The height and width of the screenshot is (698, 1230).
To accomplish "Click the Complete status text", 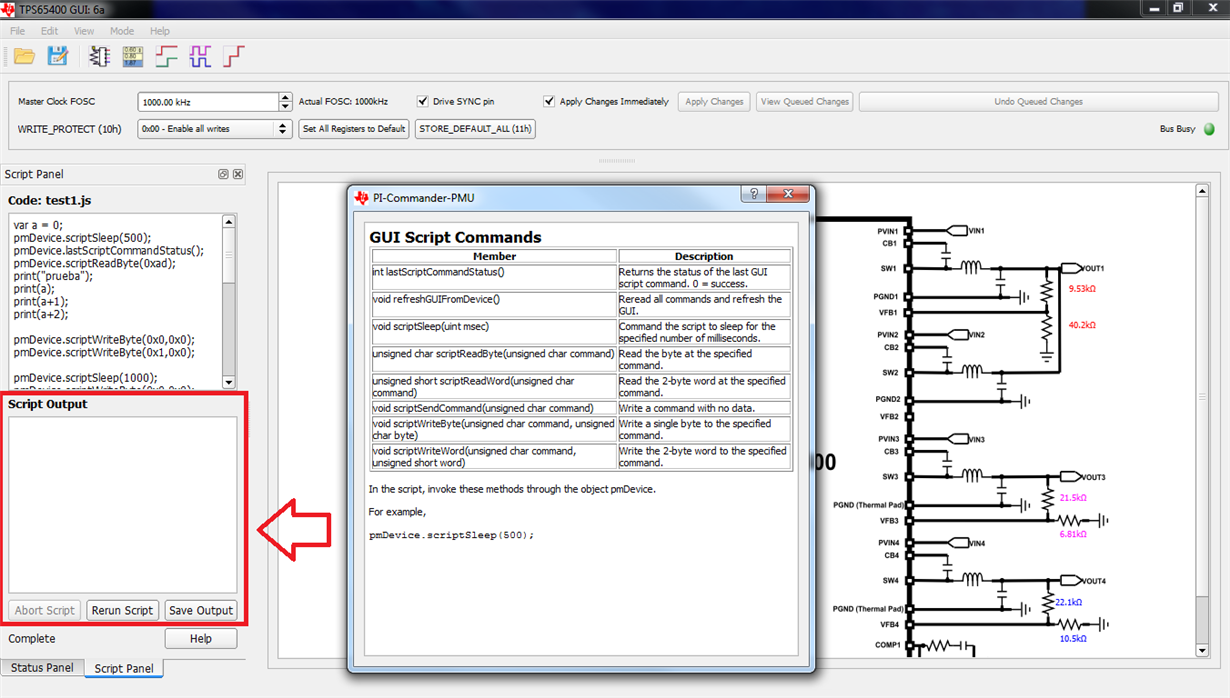I will [x=32, y=638].
